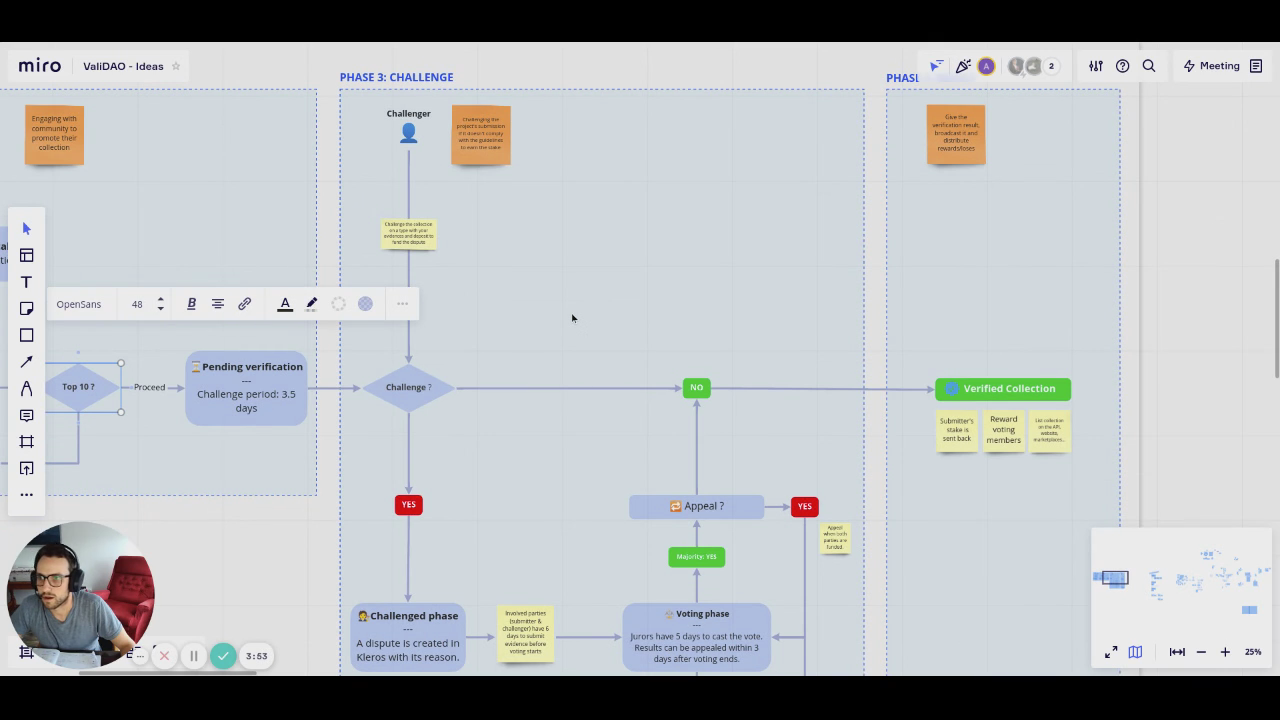Click the 25% zoom level

(1253, 652)
